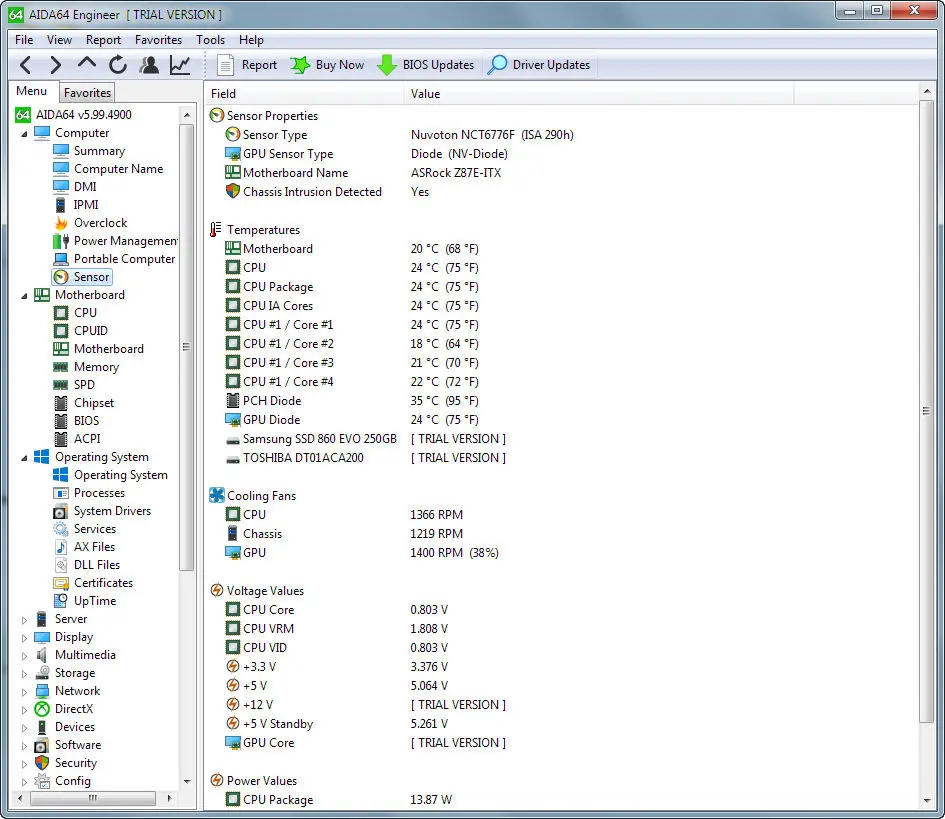Viewport: 945px width, 819px height.
Task: Open the graph chart toolbar icon
Action: tap(180, 64)
